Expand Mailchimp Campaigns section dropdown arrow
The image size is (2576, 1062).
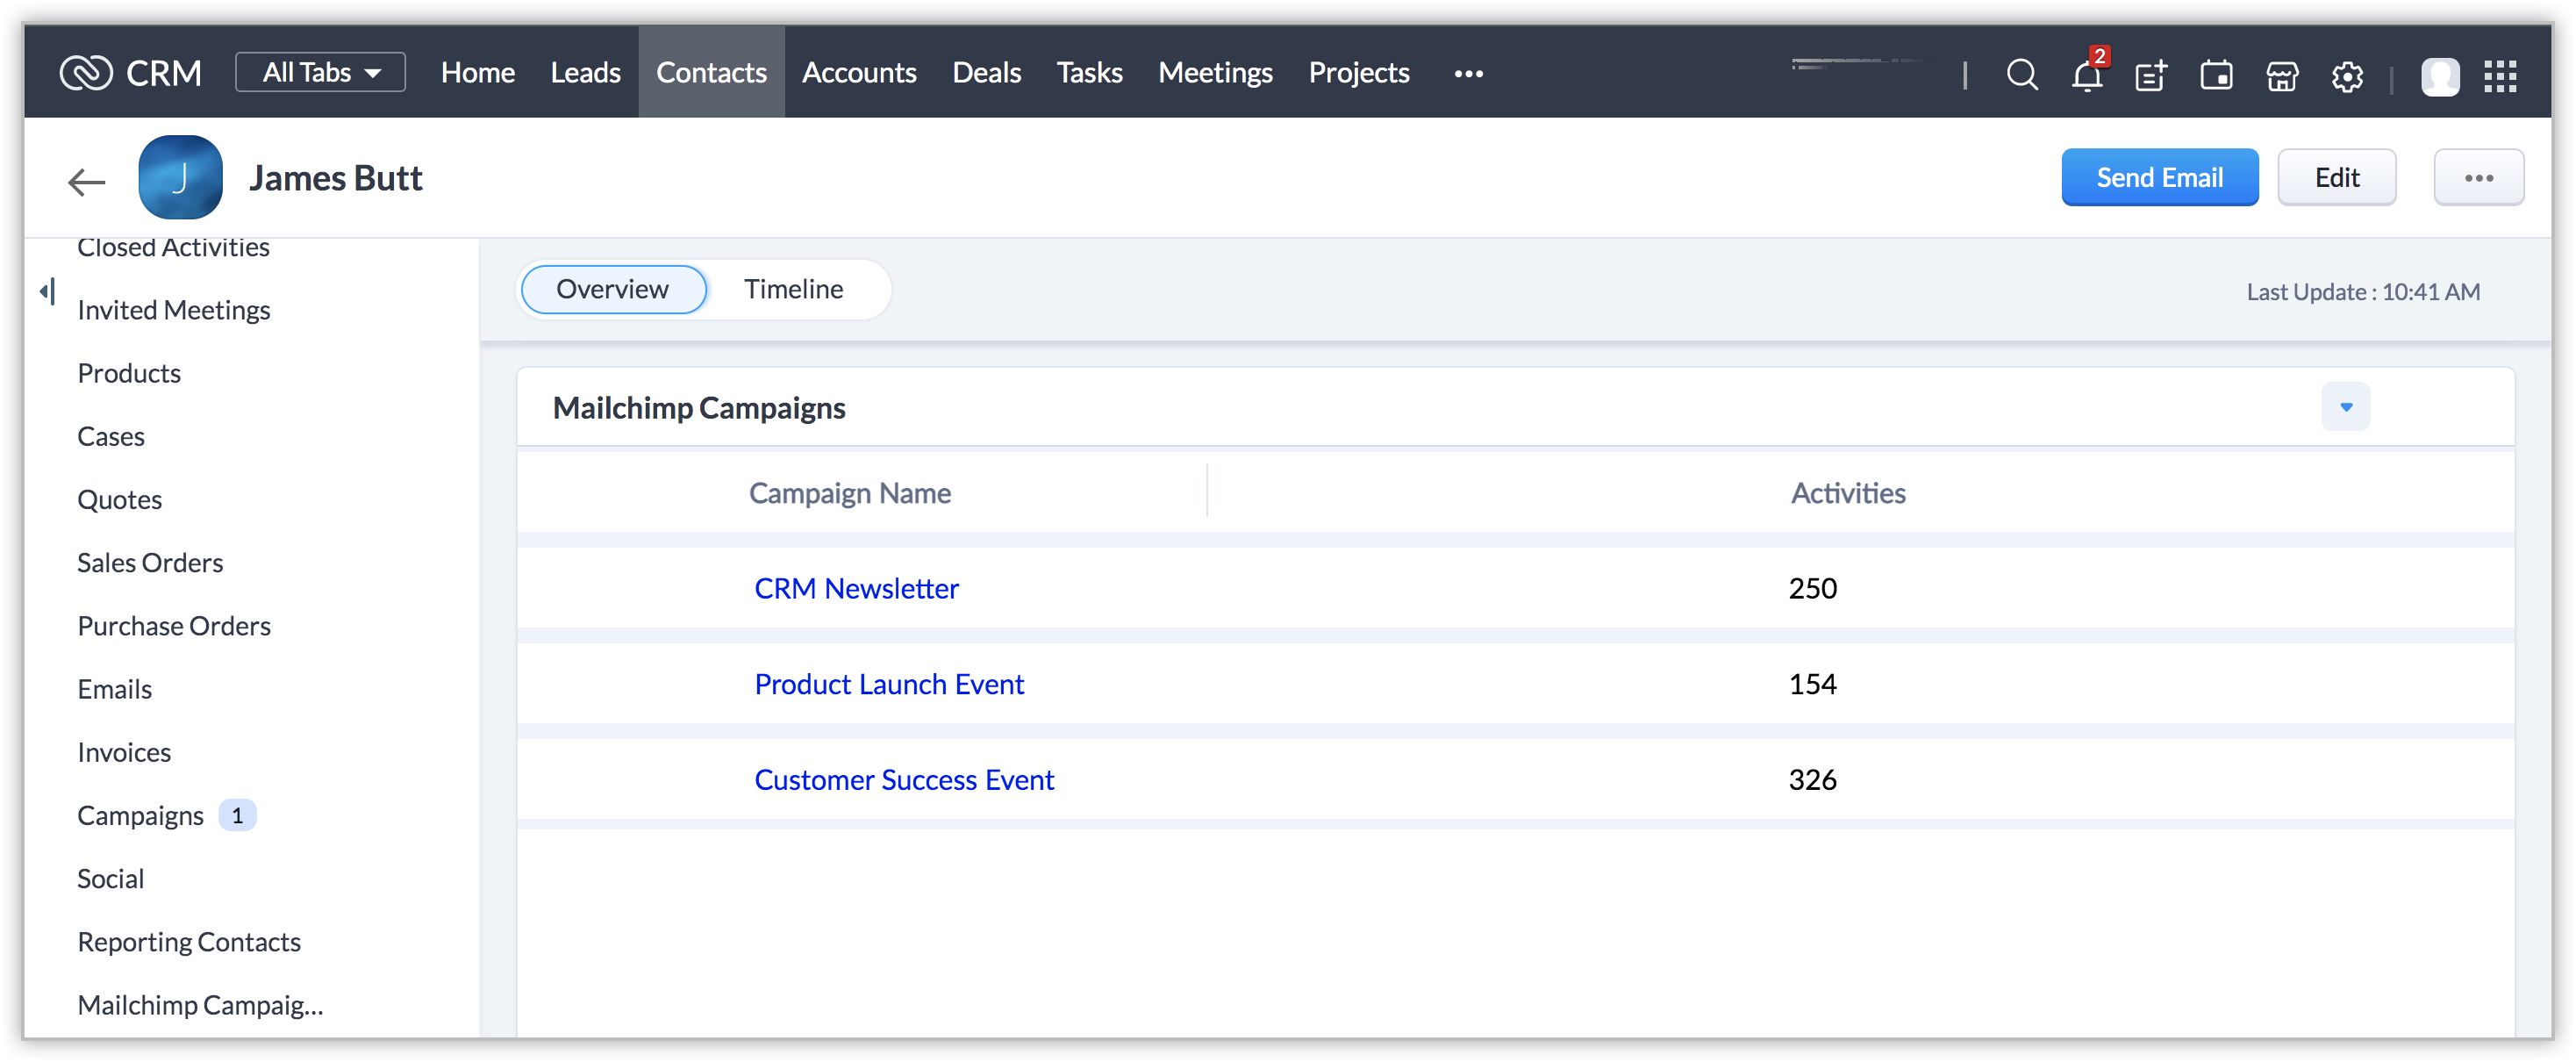pyautogui.click(x=2345, y=407)
